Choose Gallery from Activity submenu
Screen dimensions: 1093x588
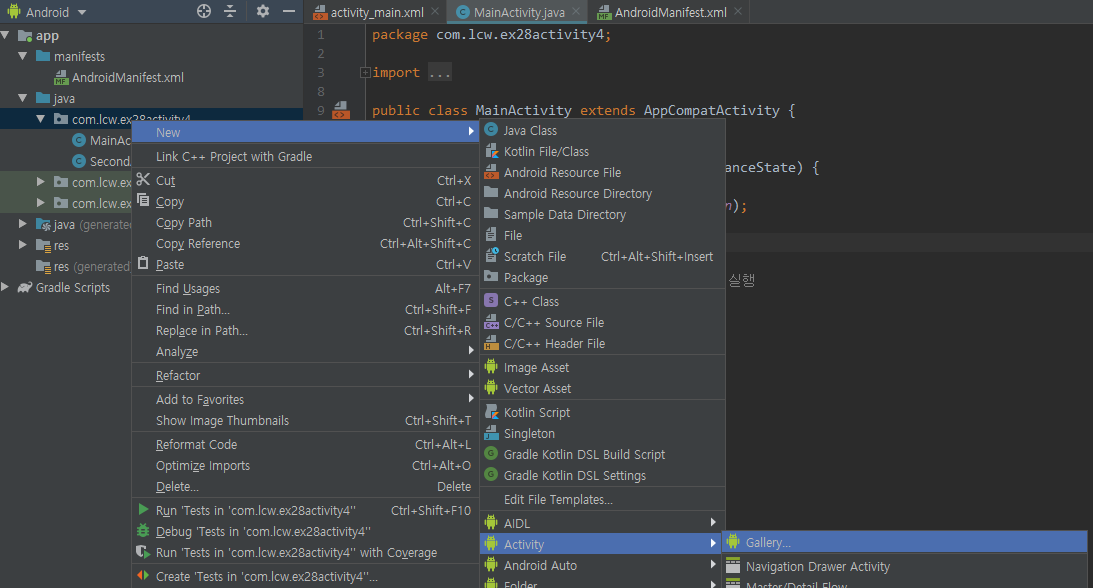click(x=904, y=542)
